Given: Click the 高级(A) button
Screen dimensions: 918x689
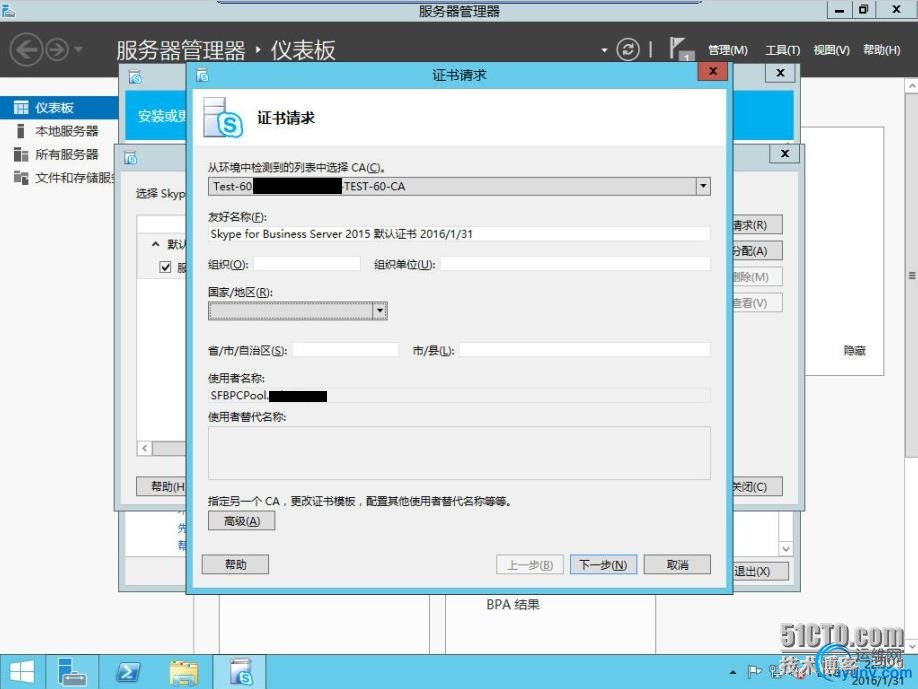Looking at the screenshot, I should point(241,521).
